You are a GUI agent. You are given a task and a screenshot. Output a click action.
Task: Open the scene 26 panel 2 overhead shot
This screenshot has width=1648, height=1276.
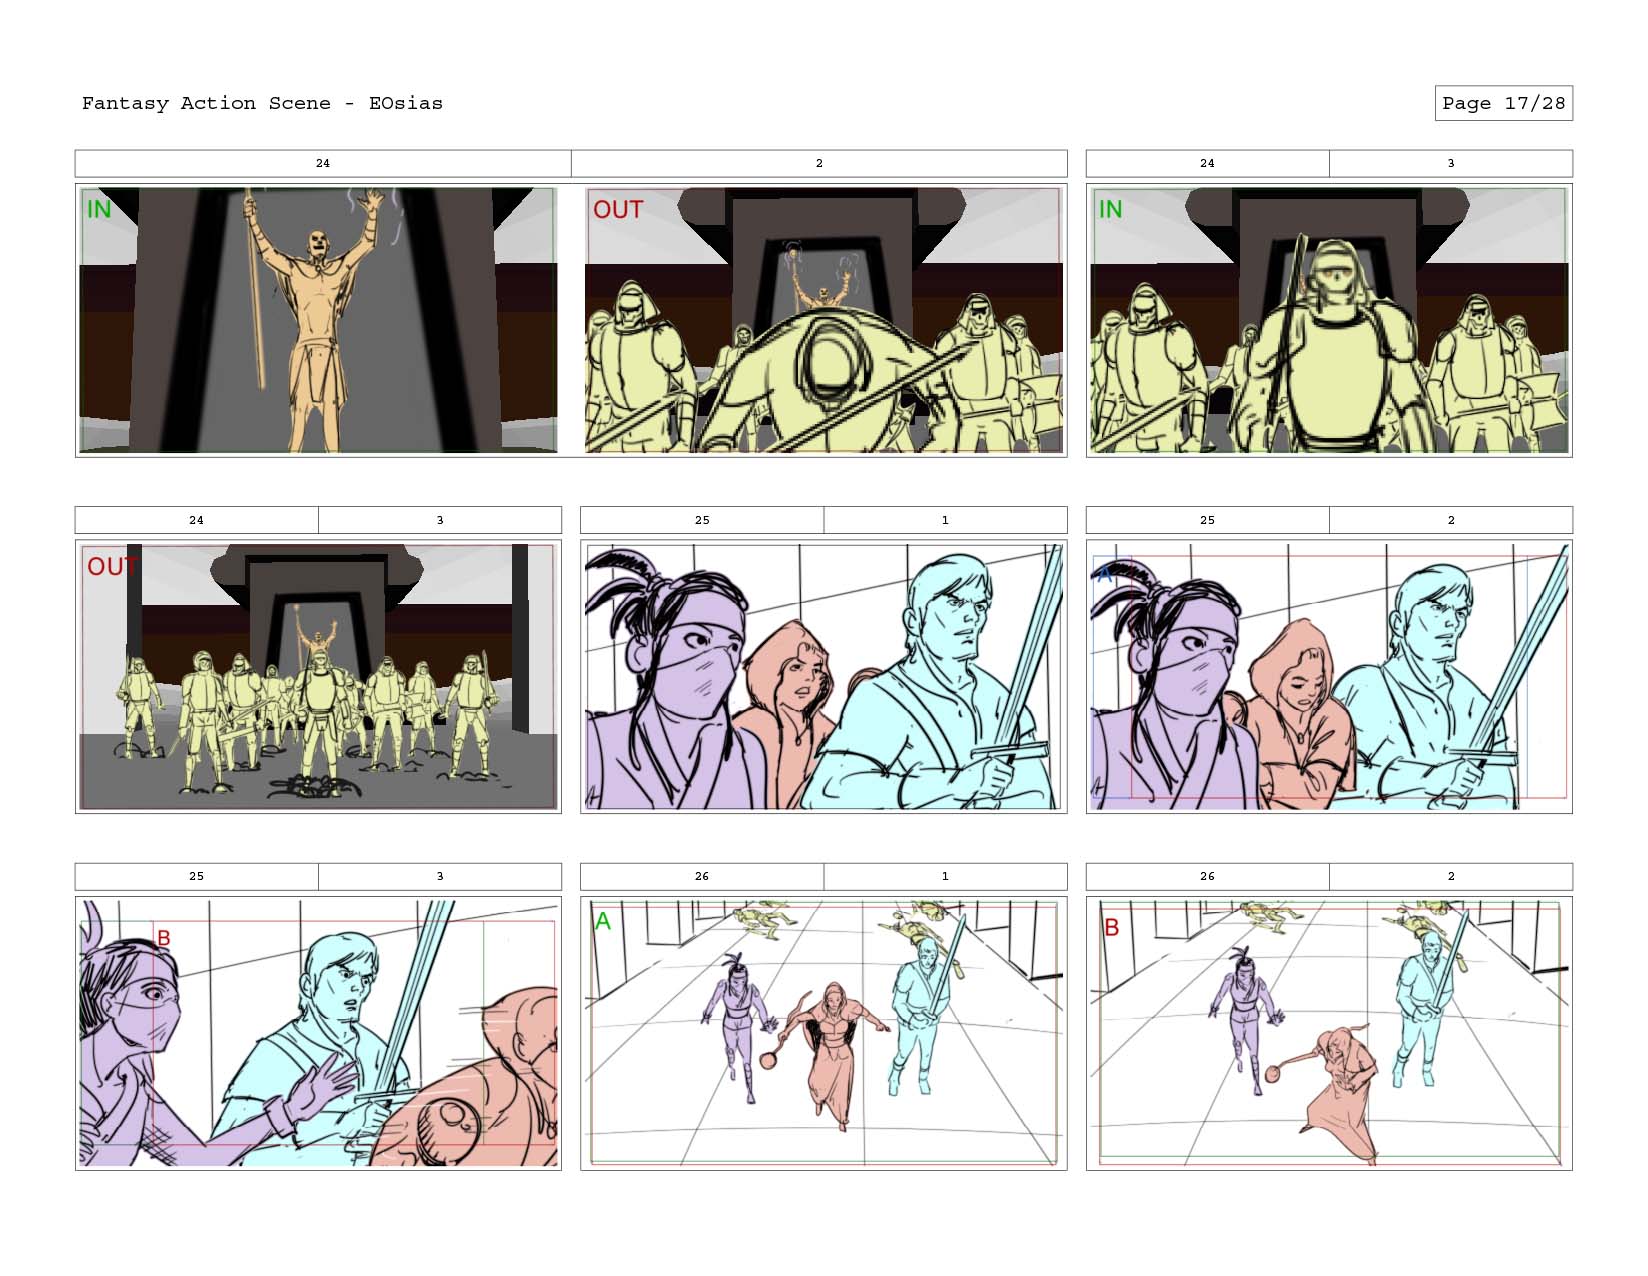1328,1033
